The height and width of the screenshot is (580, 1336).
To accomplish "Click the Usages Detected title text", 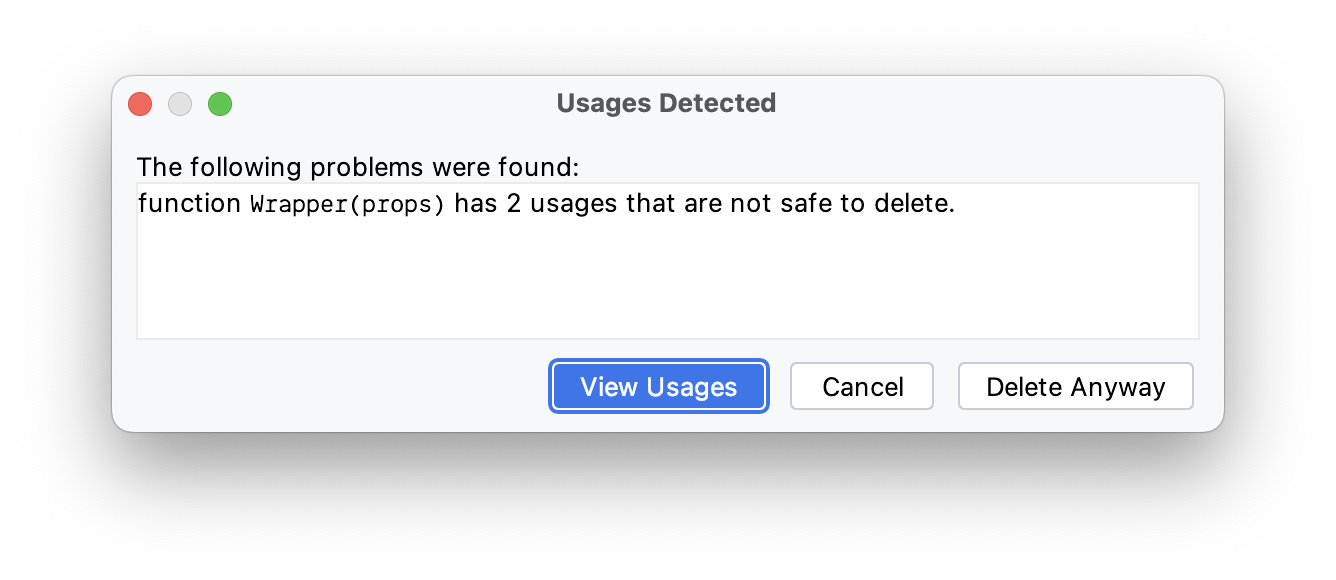I will pos(666,102).
